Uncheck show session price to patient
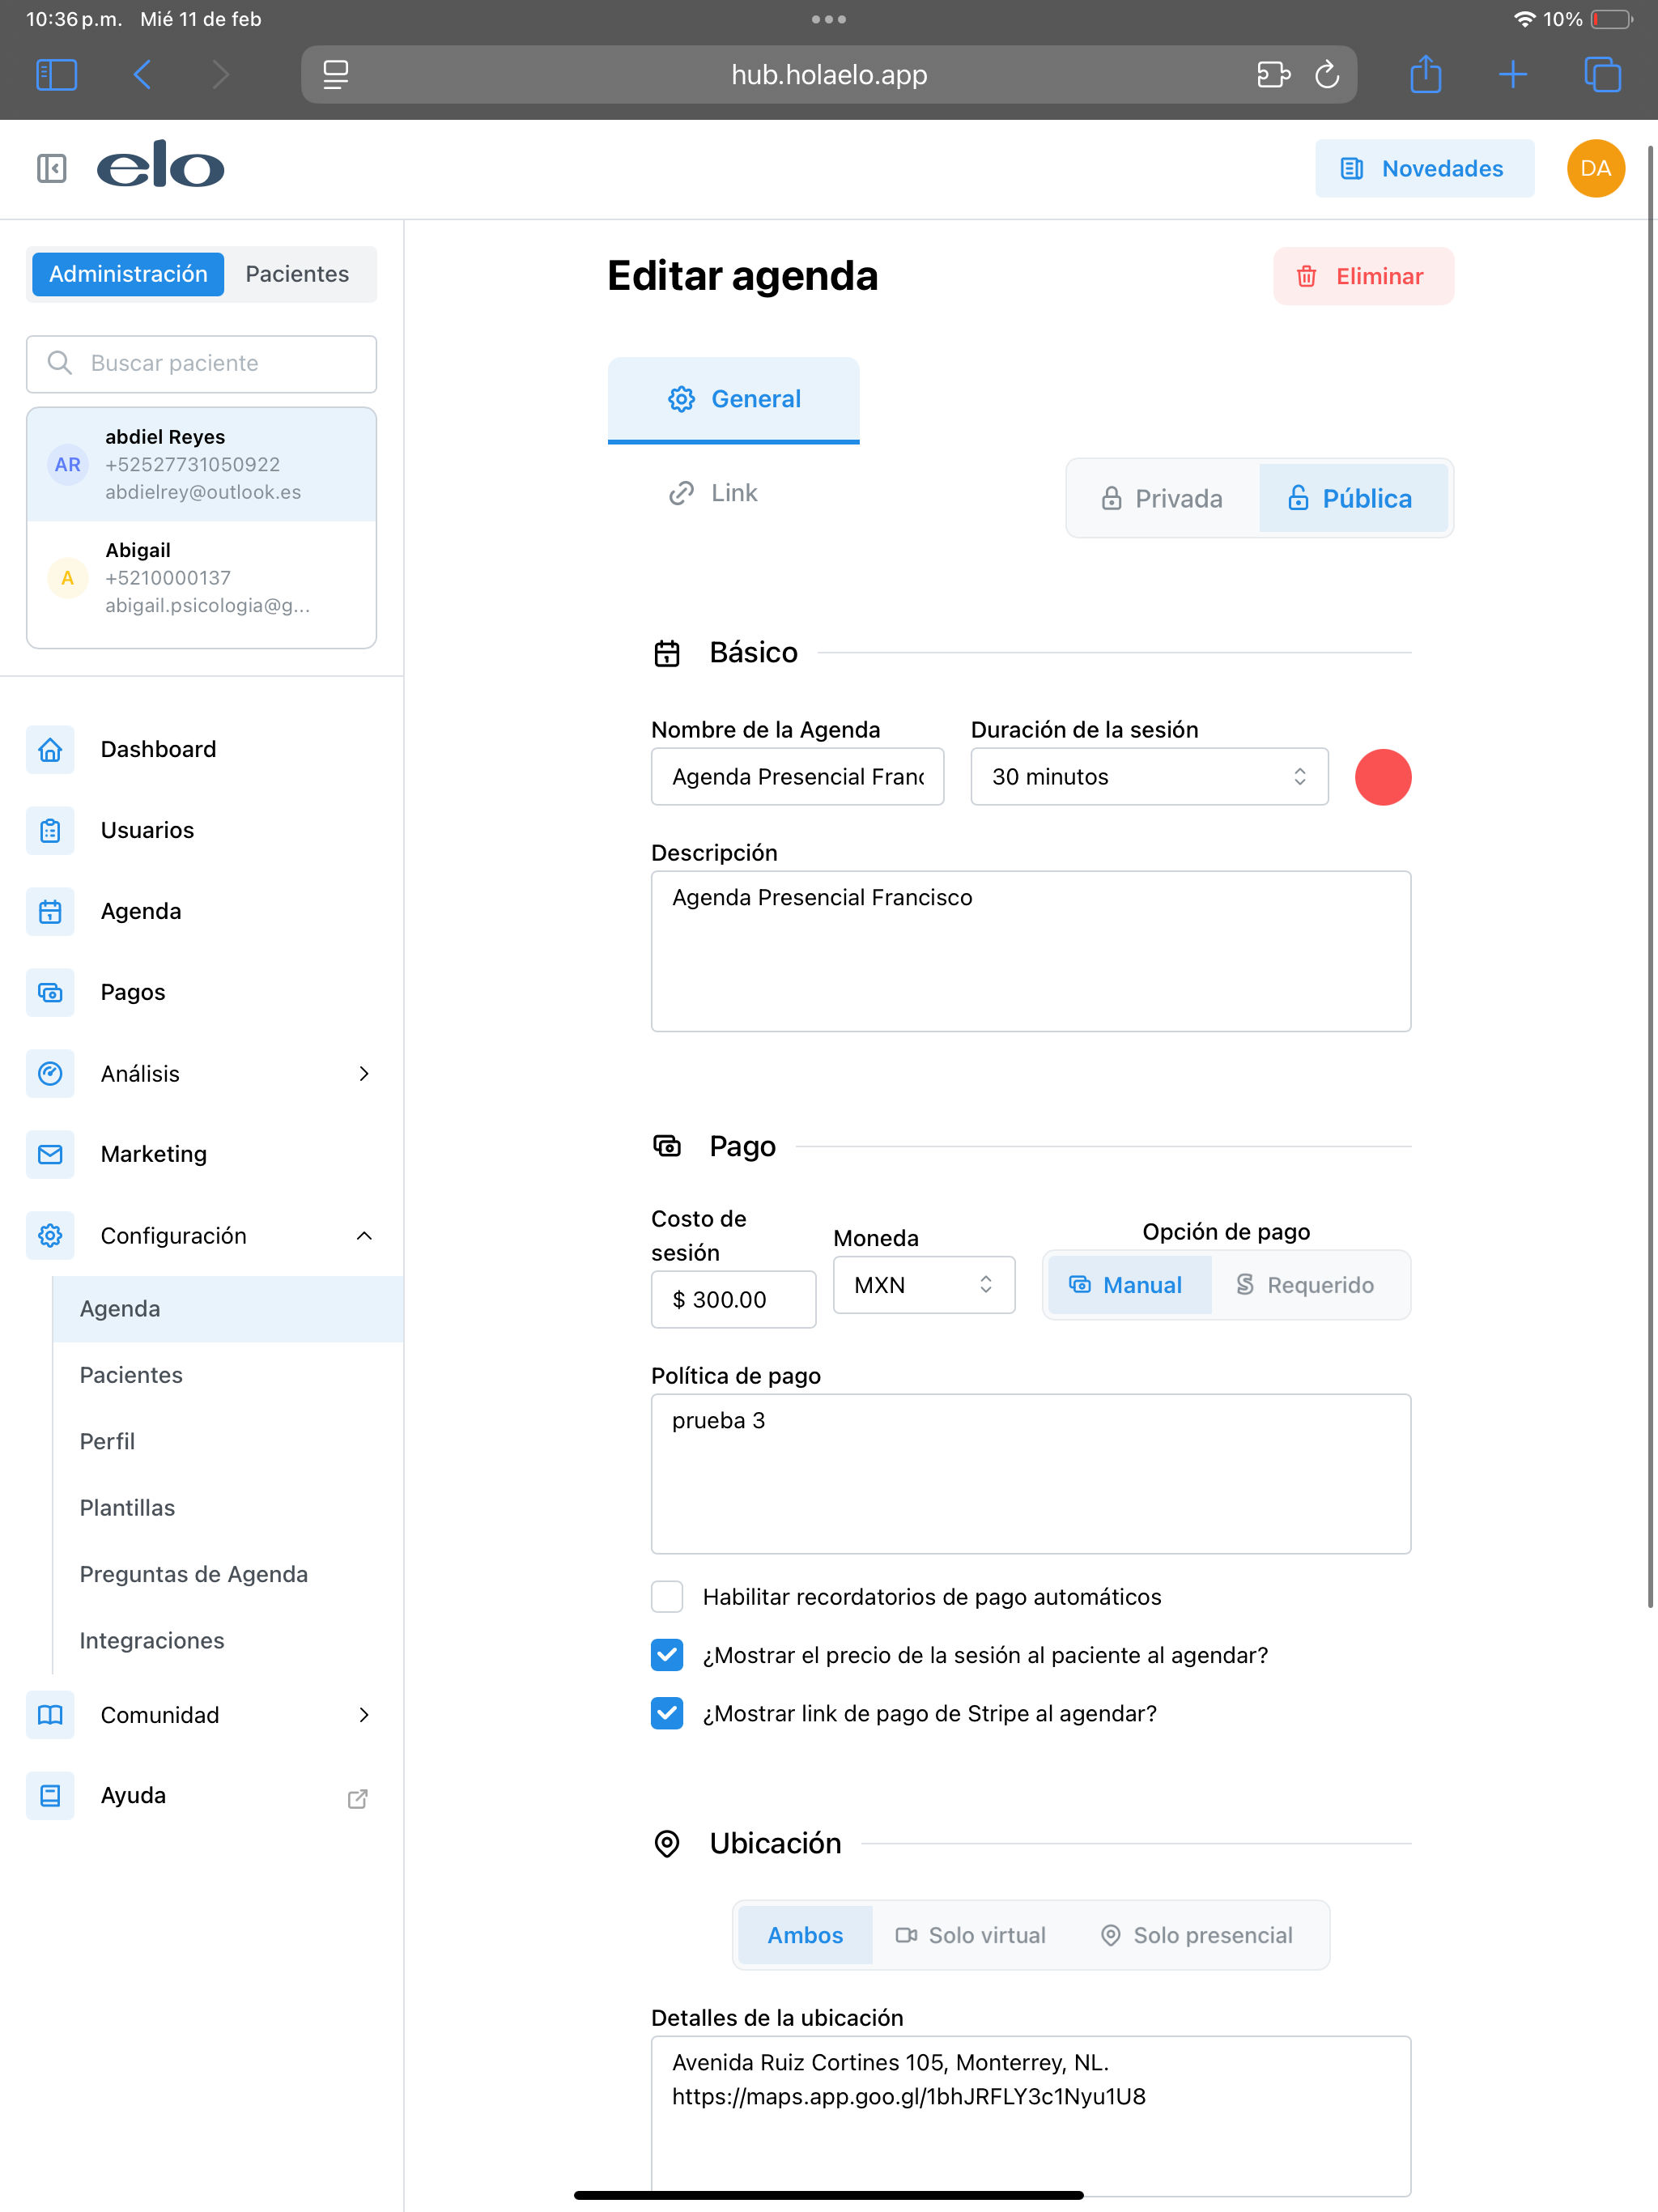Image resolution: width=1658 pixels, height=2212 pixels. [x=667, y=1655]
